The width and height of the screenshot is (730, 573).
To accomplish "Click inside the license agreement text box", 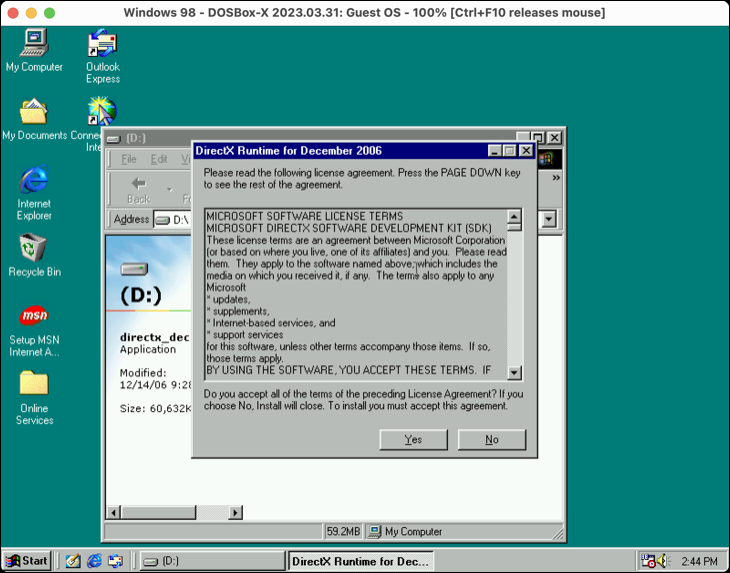I will tap(357, 293).
